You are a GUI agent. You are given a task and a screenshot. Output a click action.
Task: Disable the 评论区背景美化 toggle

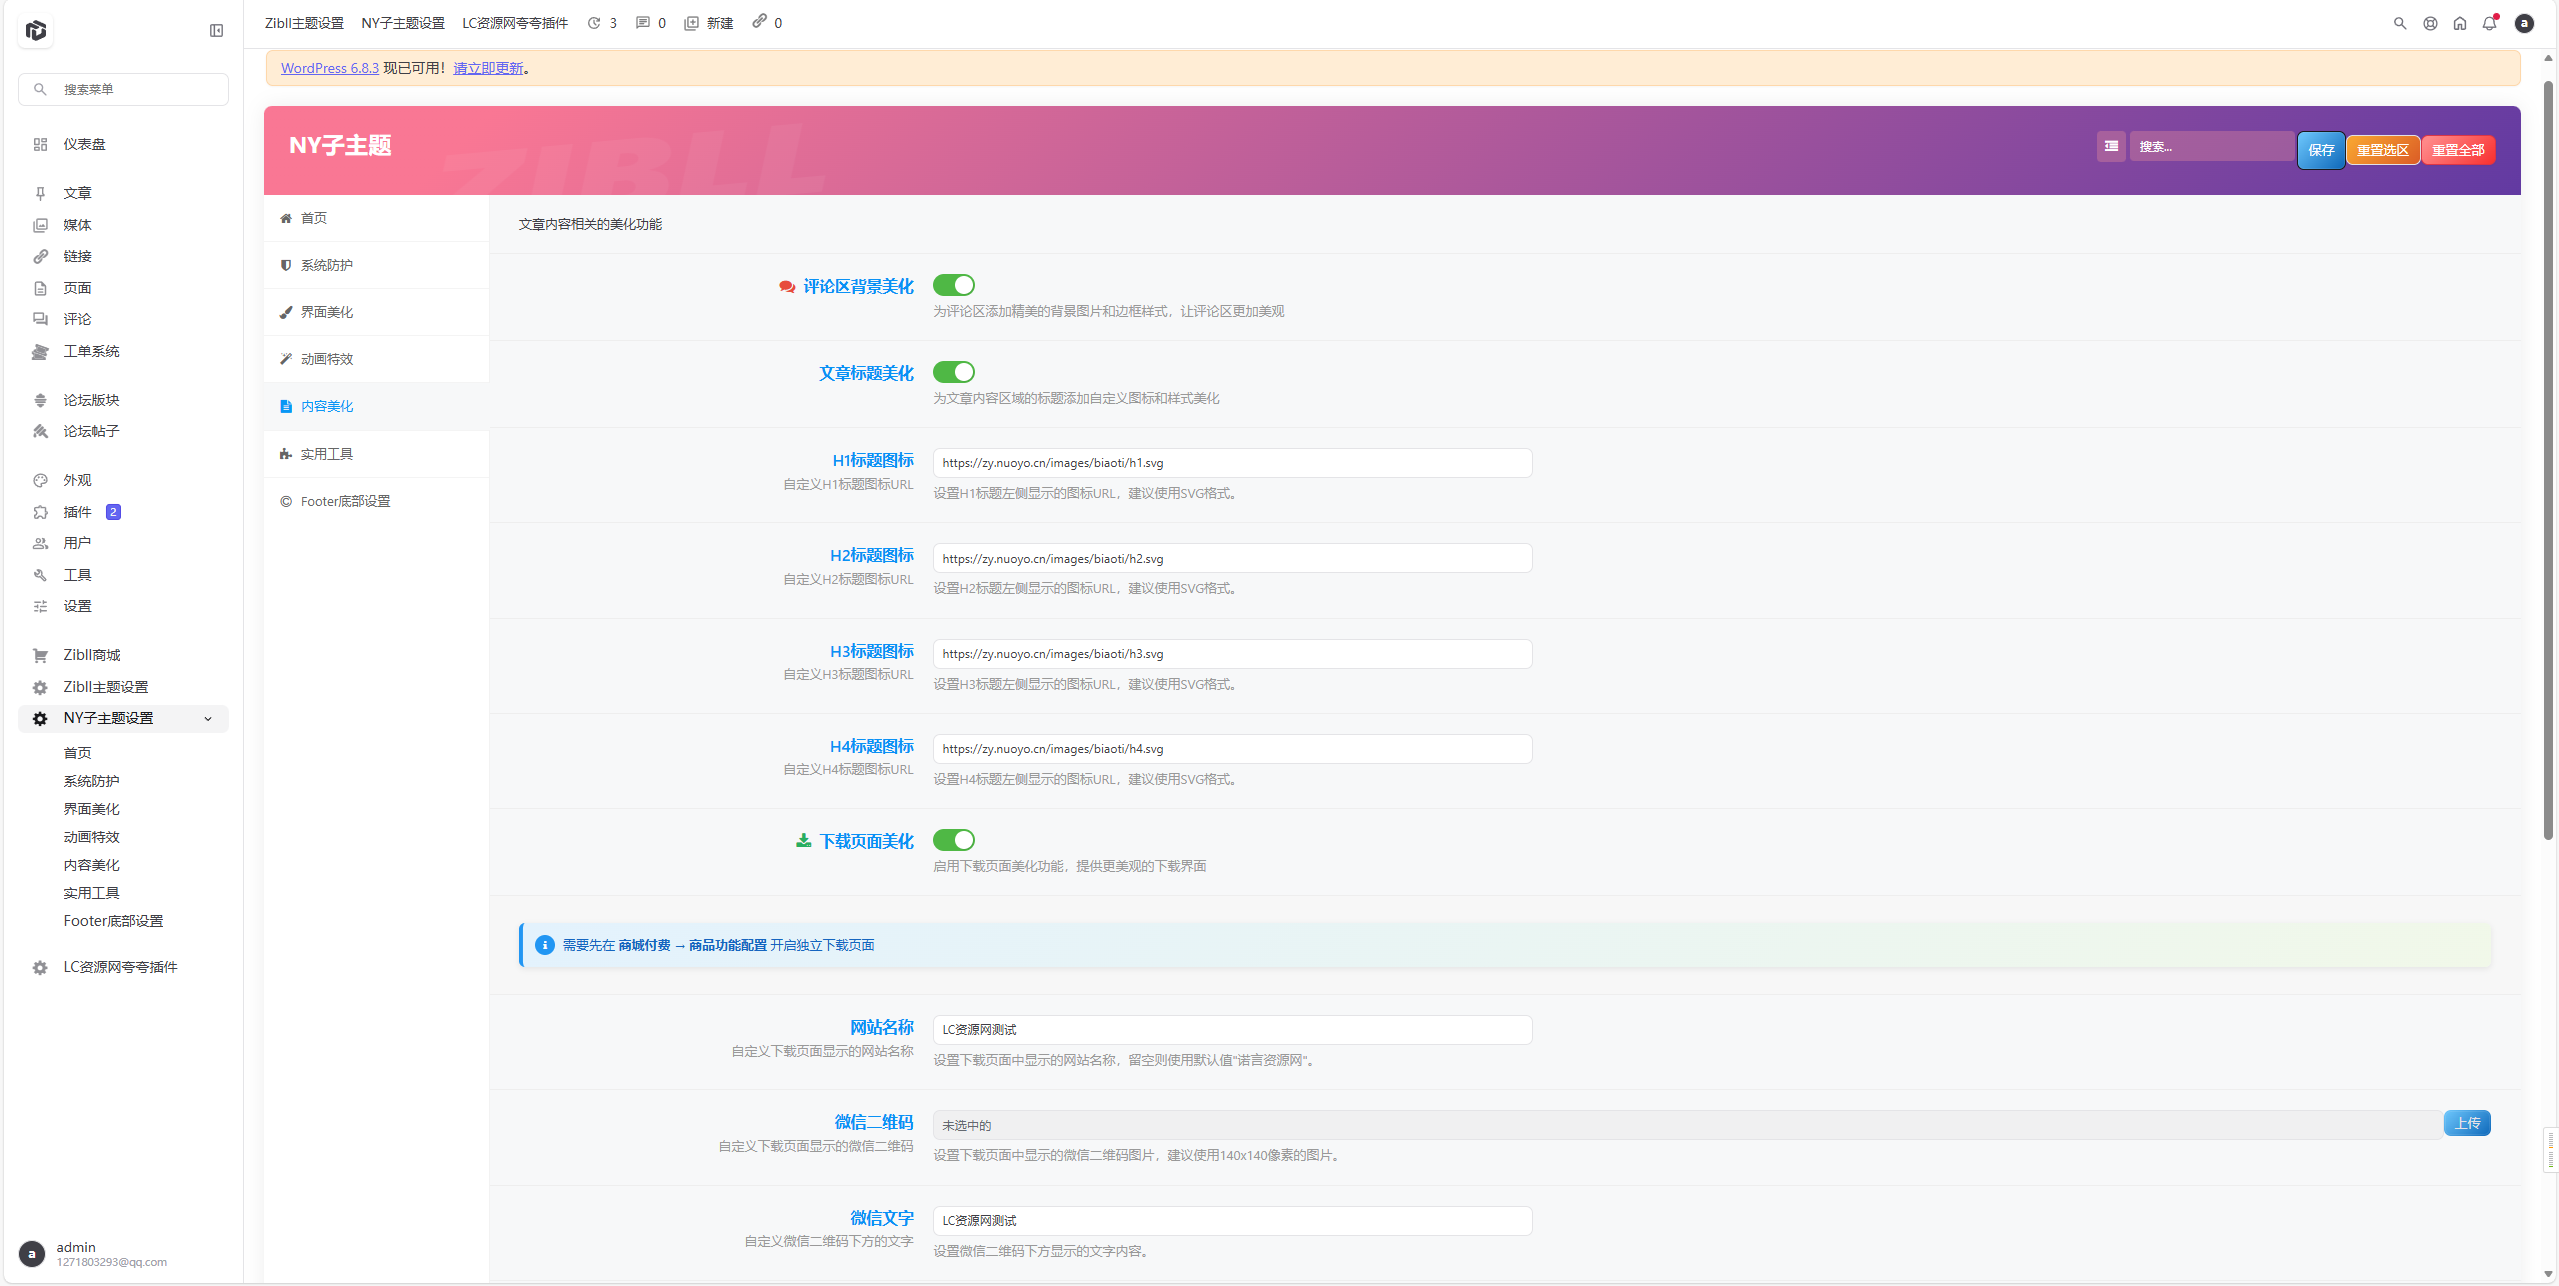tap(953, 285)
